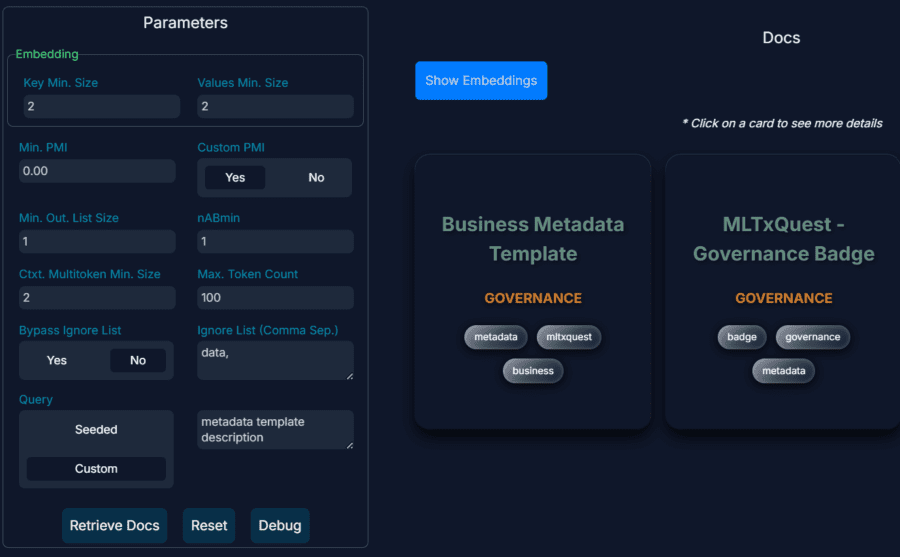The width and height of the screenshot is (900, 557).
Task: Click the query text box containing 'metadata template description'
Action: tap(275, 430)
